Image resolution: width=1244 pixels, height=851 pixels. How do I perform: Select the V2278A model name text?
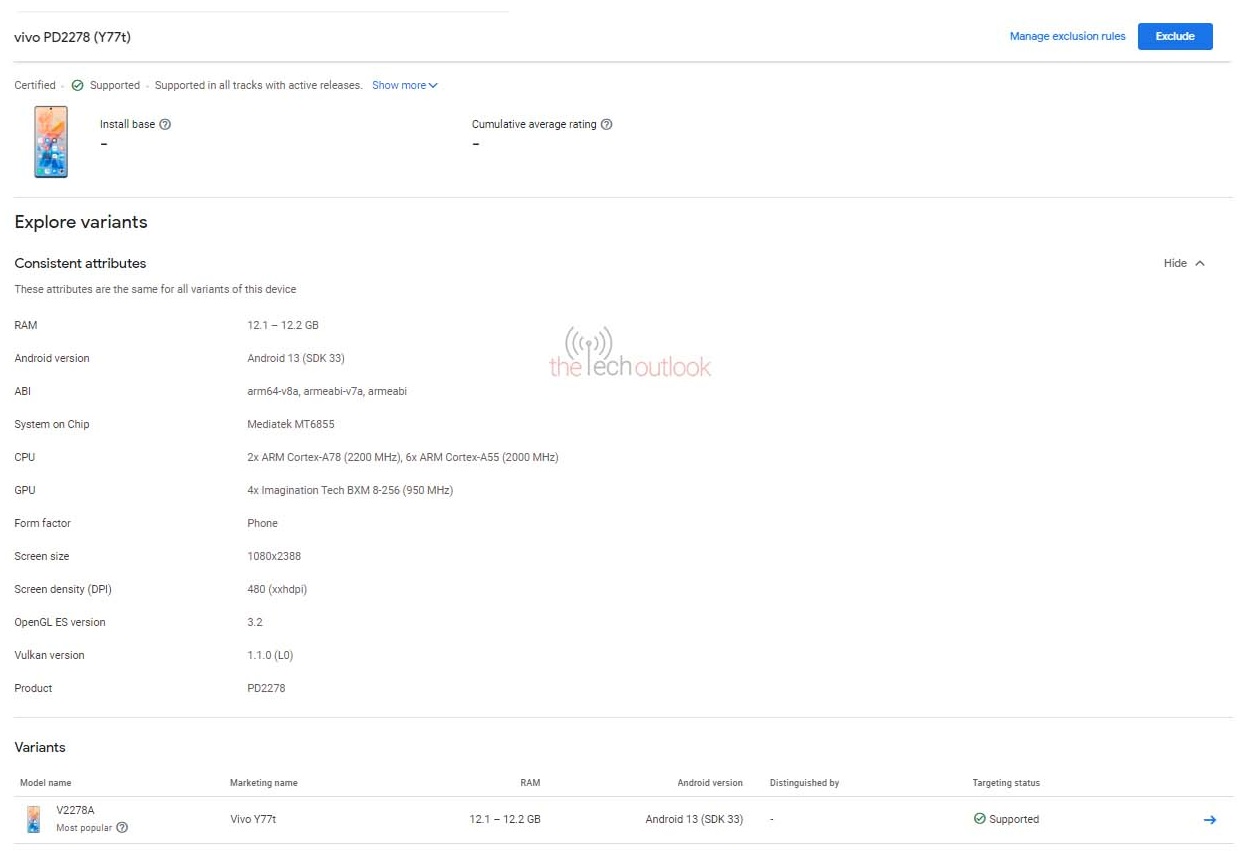[75, 811]
